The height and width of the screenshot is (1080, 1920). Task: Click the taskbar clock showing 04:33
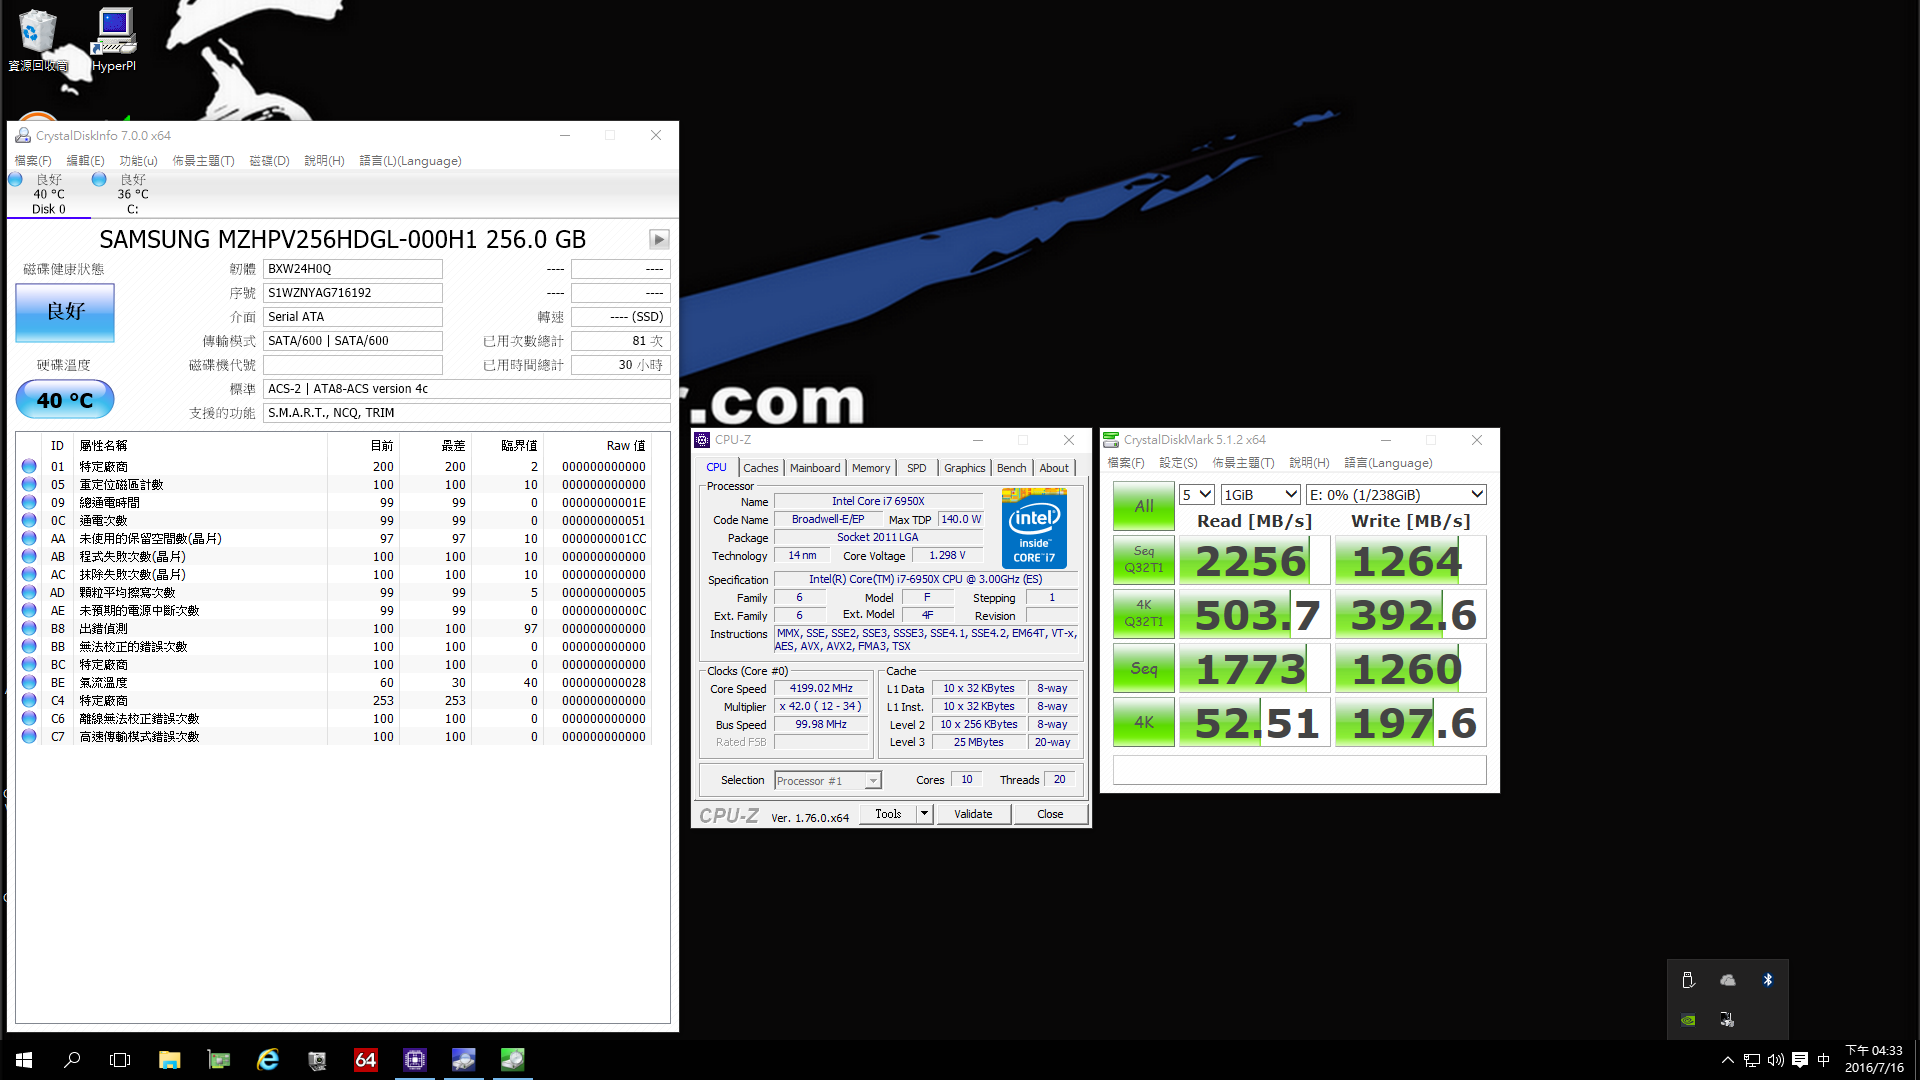click(x=1874, y=1059)
